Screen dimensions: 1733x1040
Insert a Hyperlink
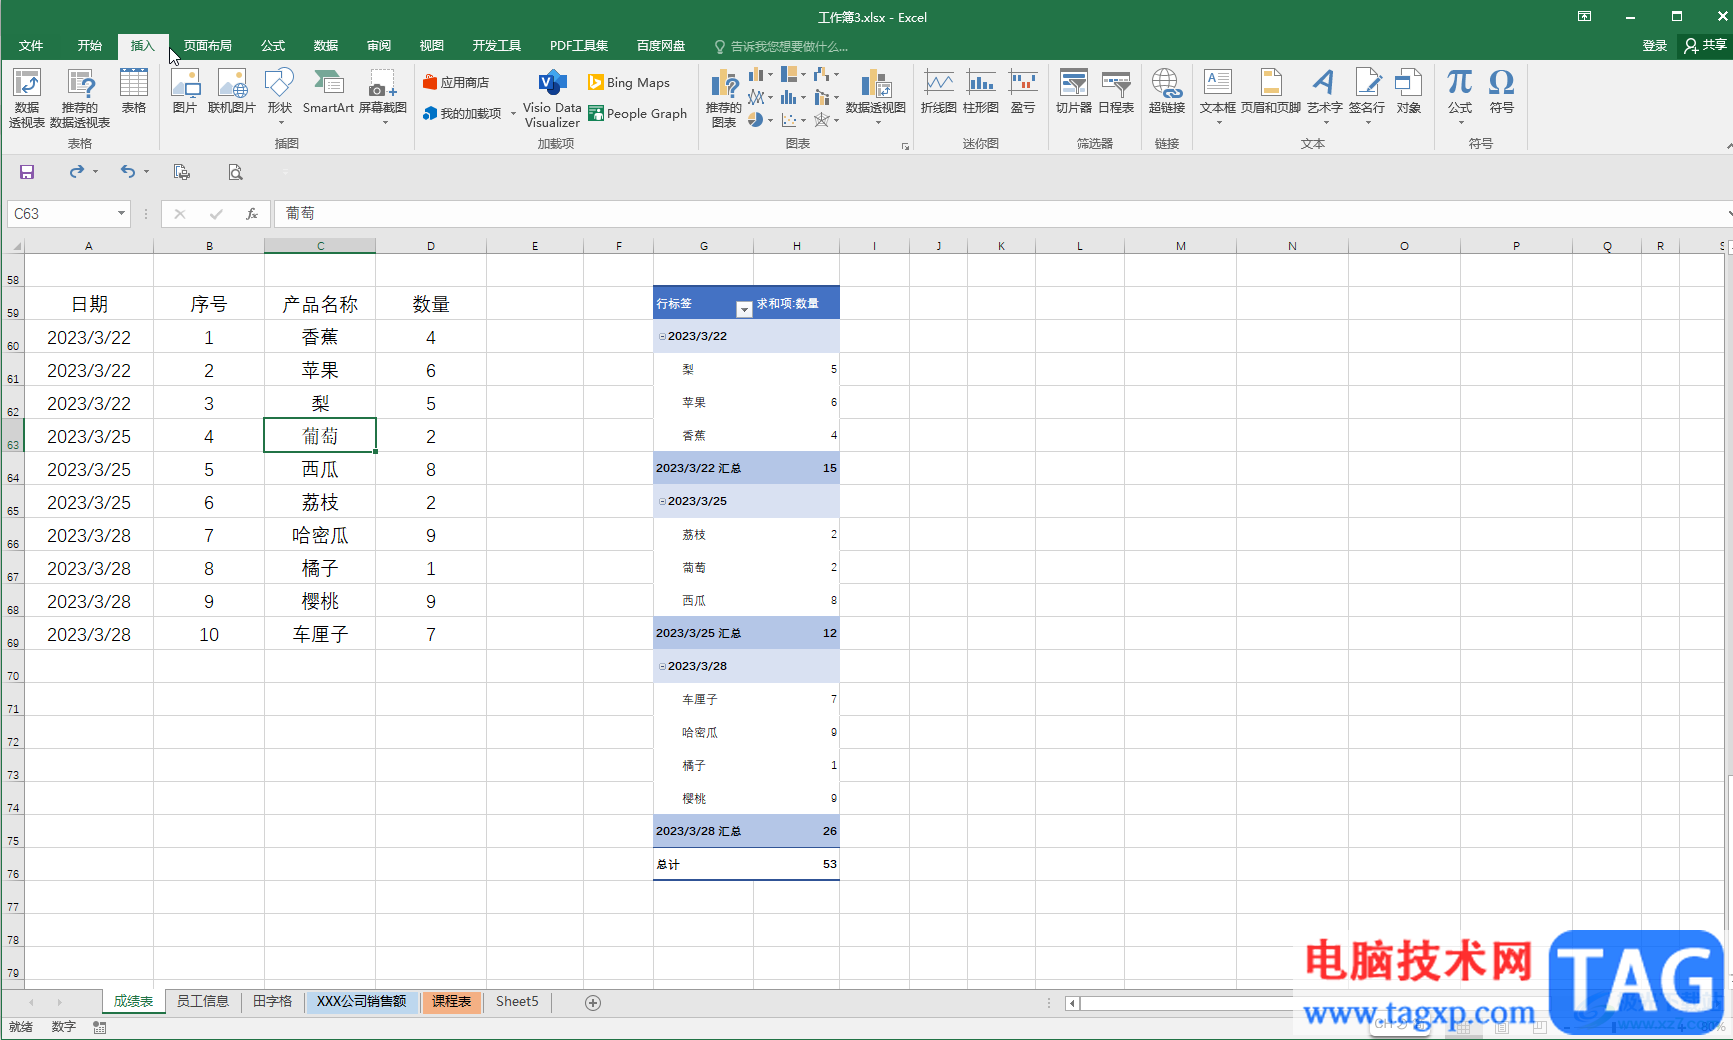(x=1167, y=91)
